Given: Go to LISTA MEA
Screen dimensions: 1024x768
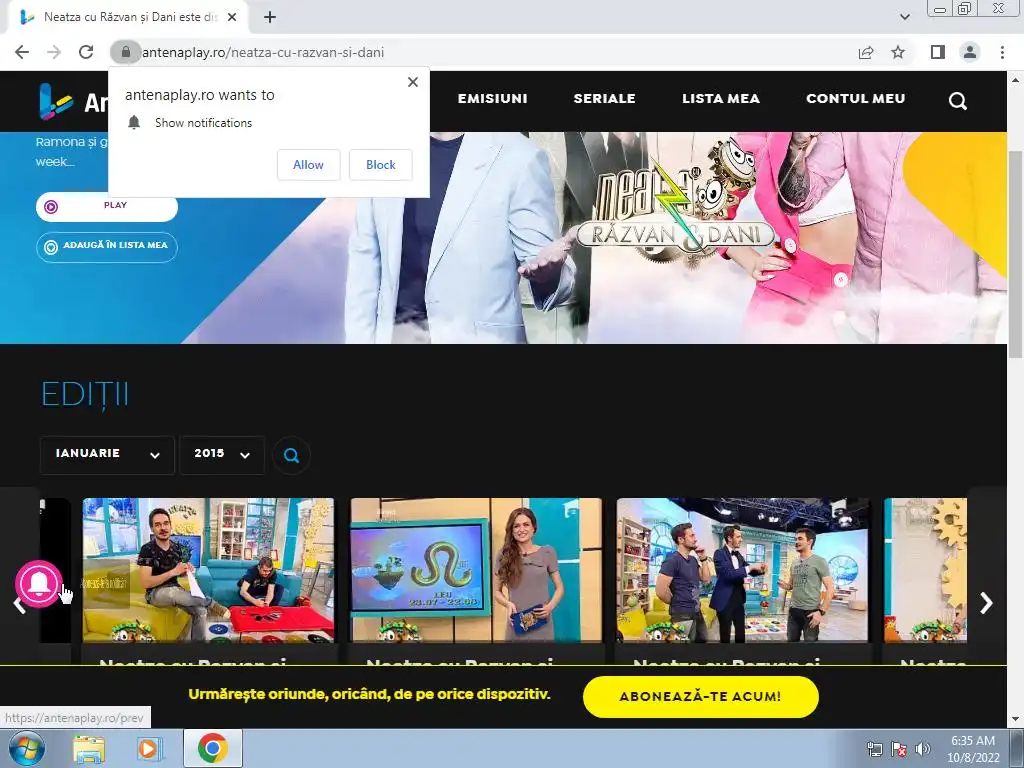Looking at the screenshot, I should tap(720, 99).
